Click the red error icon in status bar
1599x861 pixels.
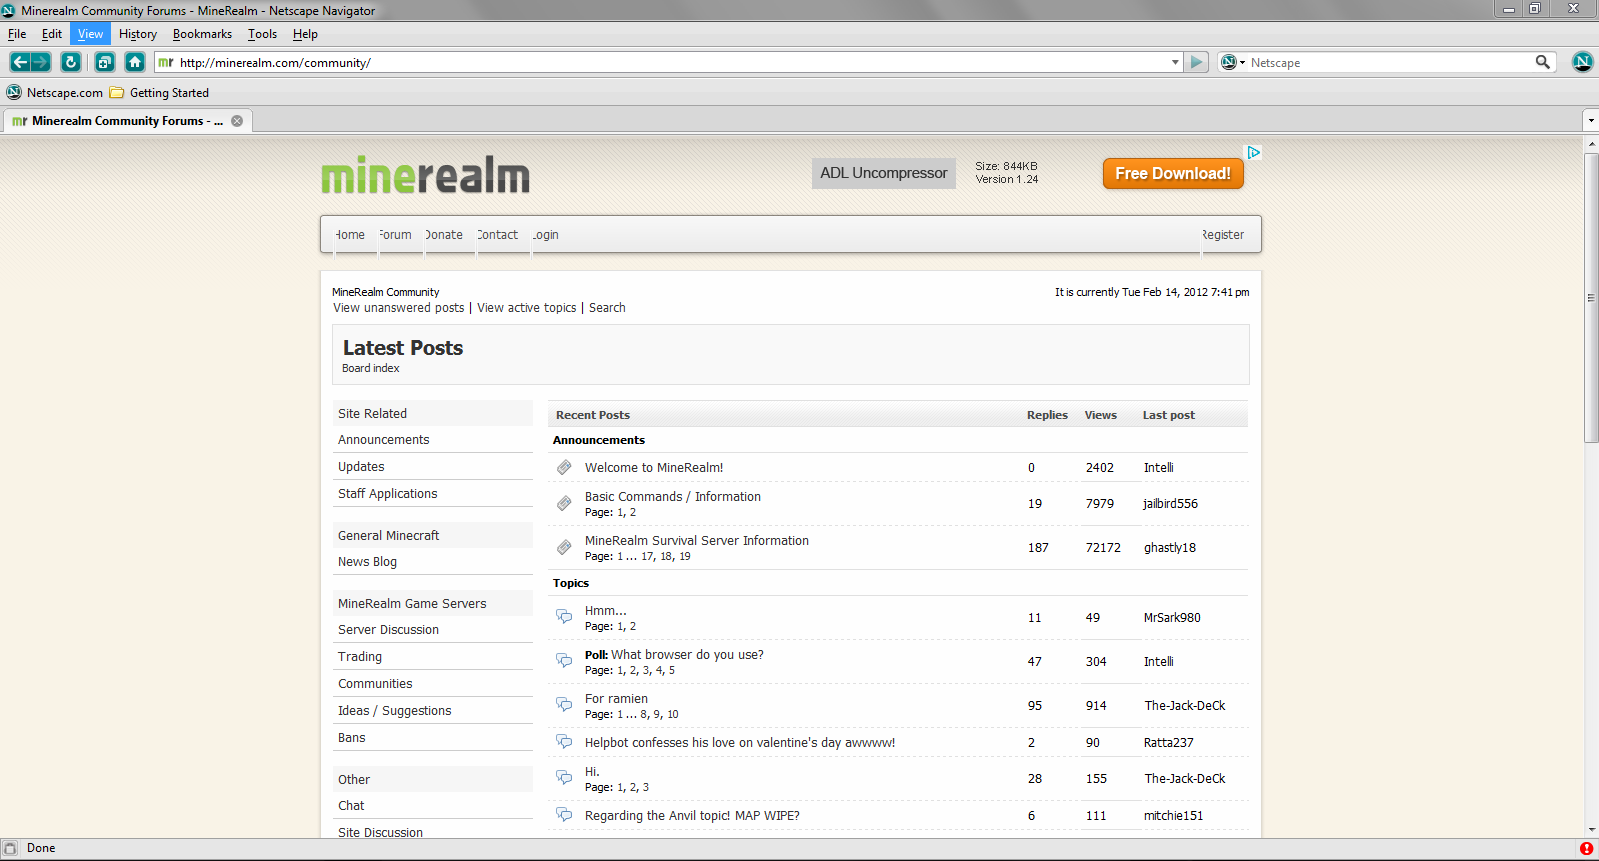pos(1586,848)
